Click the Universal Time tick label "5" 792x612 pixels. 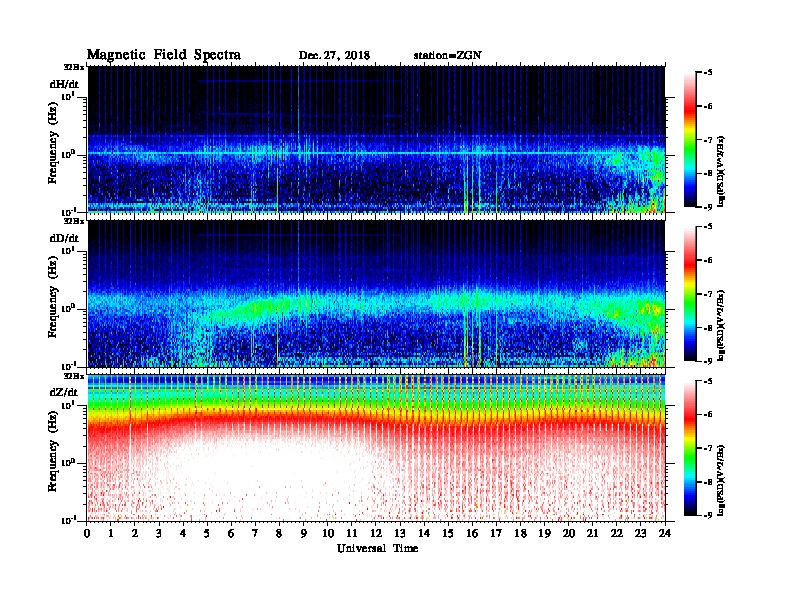(x=208, y=533)
